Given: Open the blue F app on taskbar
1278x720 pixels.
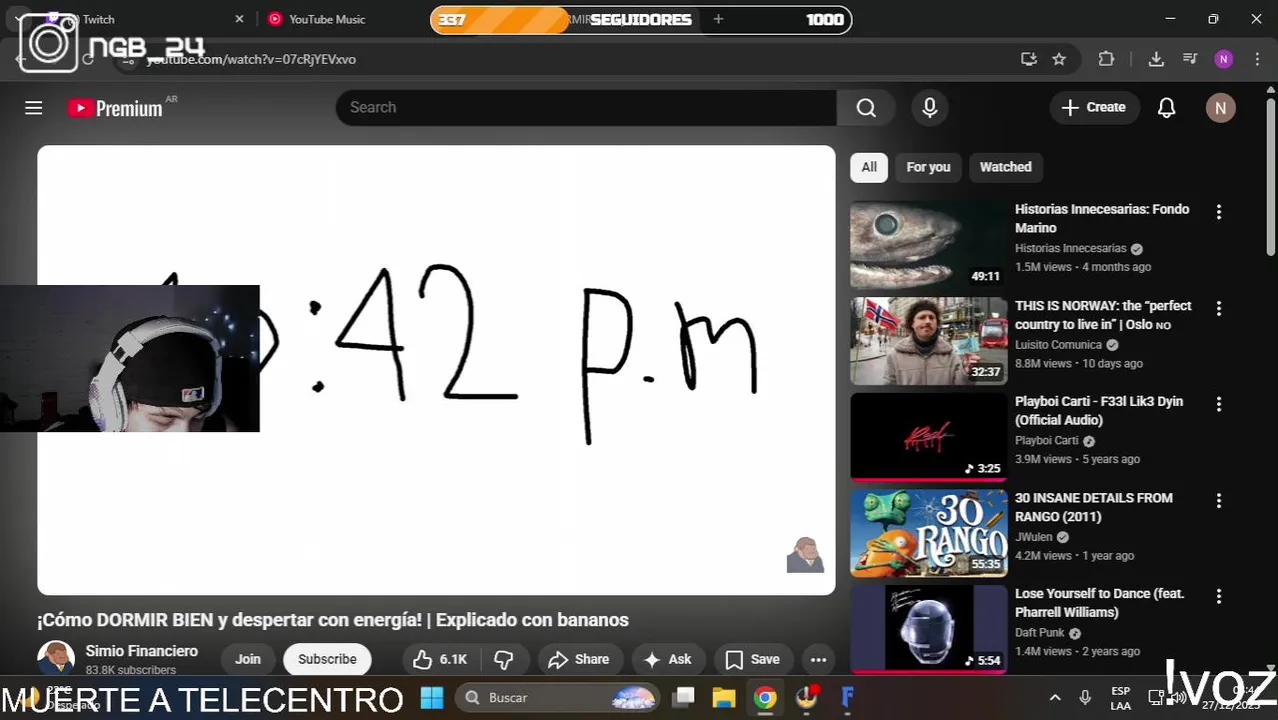Looking at the screenshot, I should pos(847,697).
